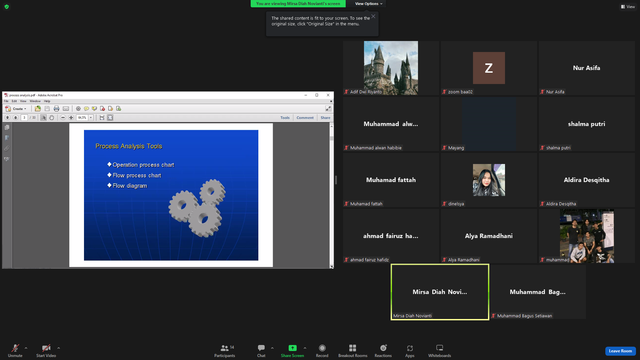Select Aldira Desqitha's participant tile
This screenshot has width=640, height=360.
point(587,180)
